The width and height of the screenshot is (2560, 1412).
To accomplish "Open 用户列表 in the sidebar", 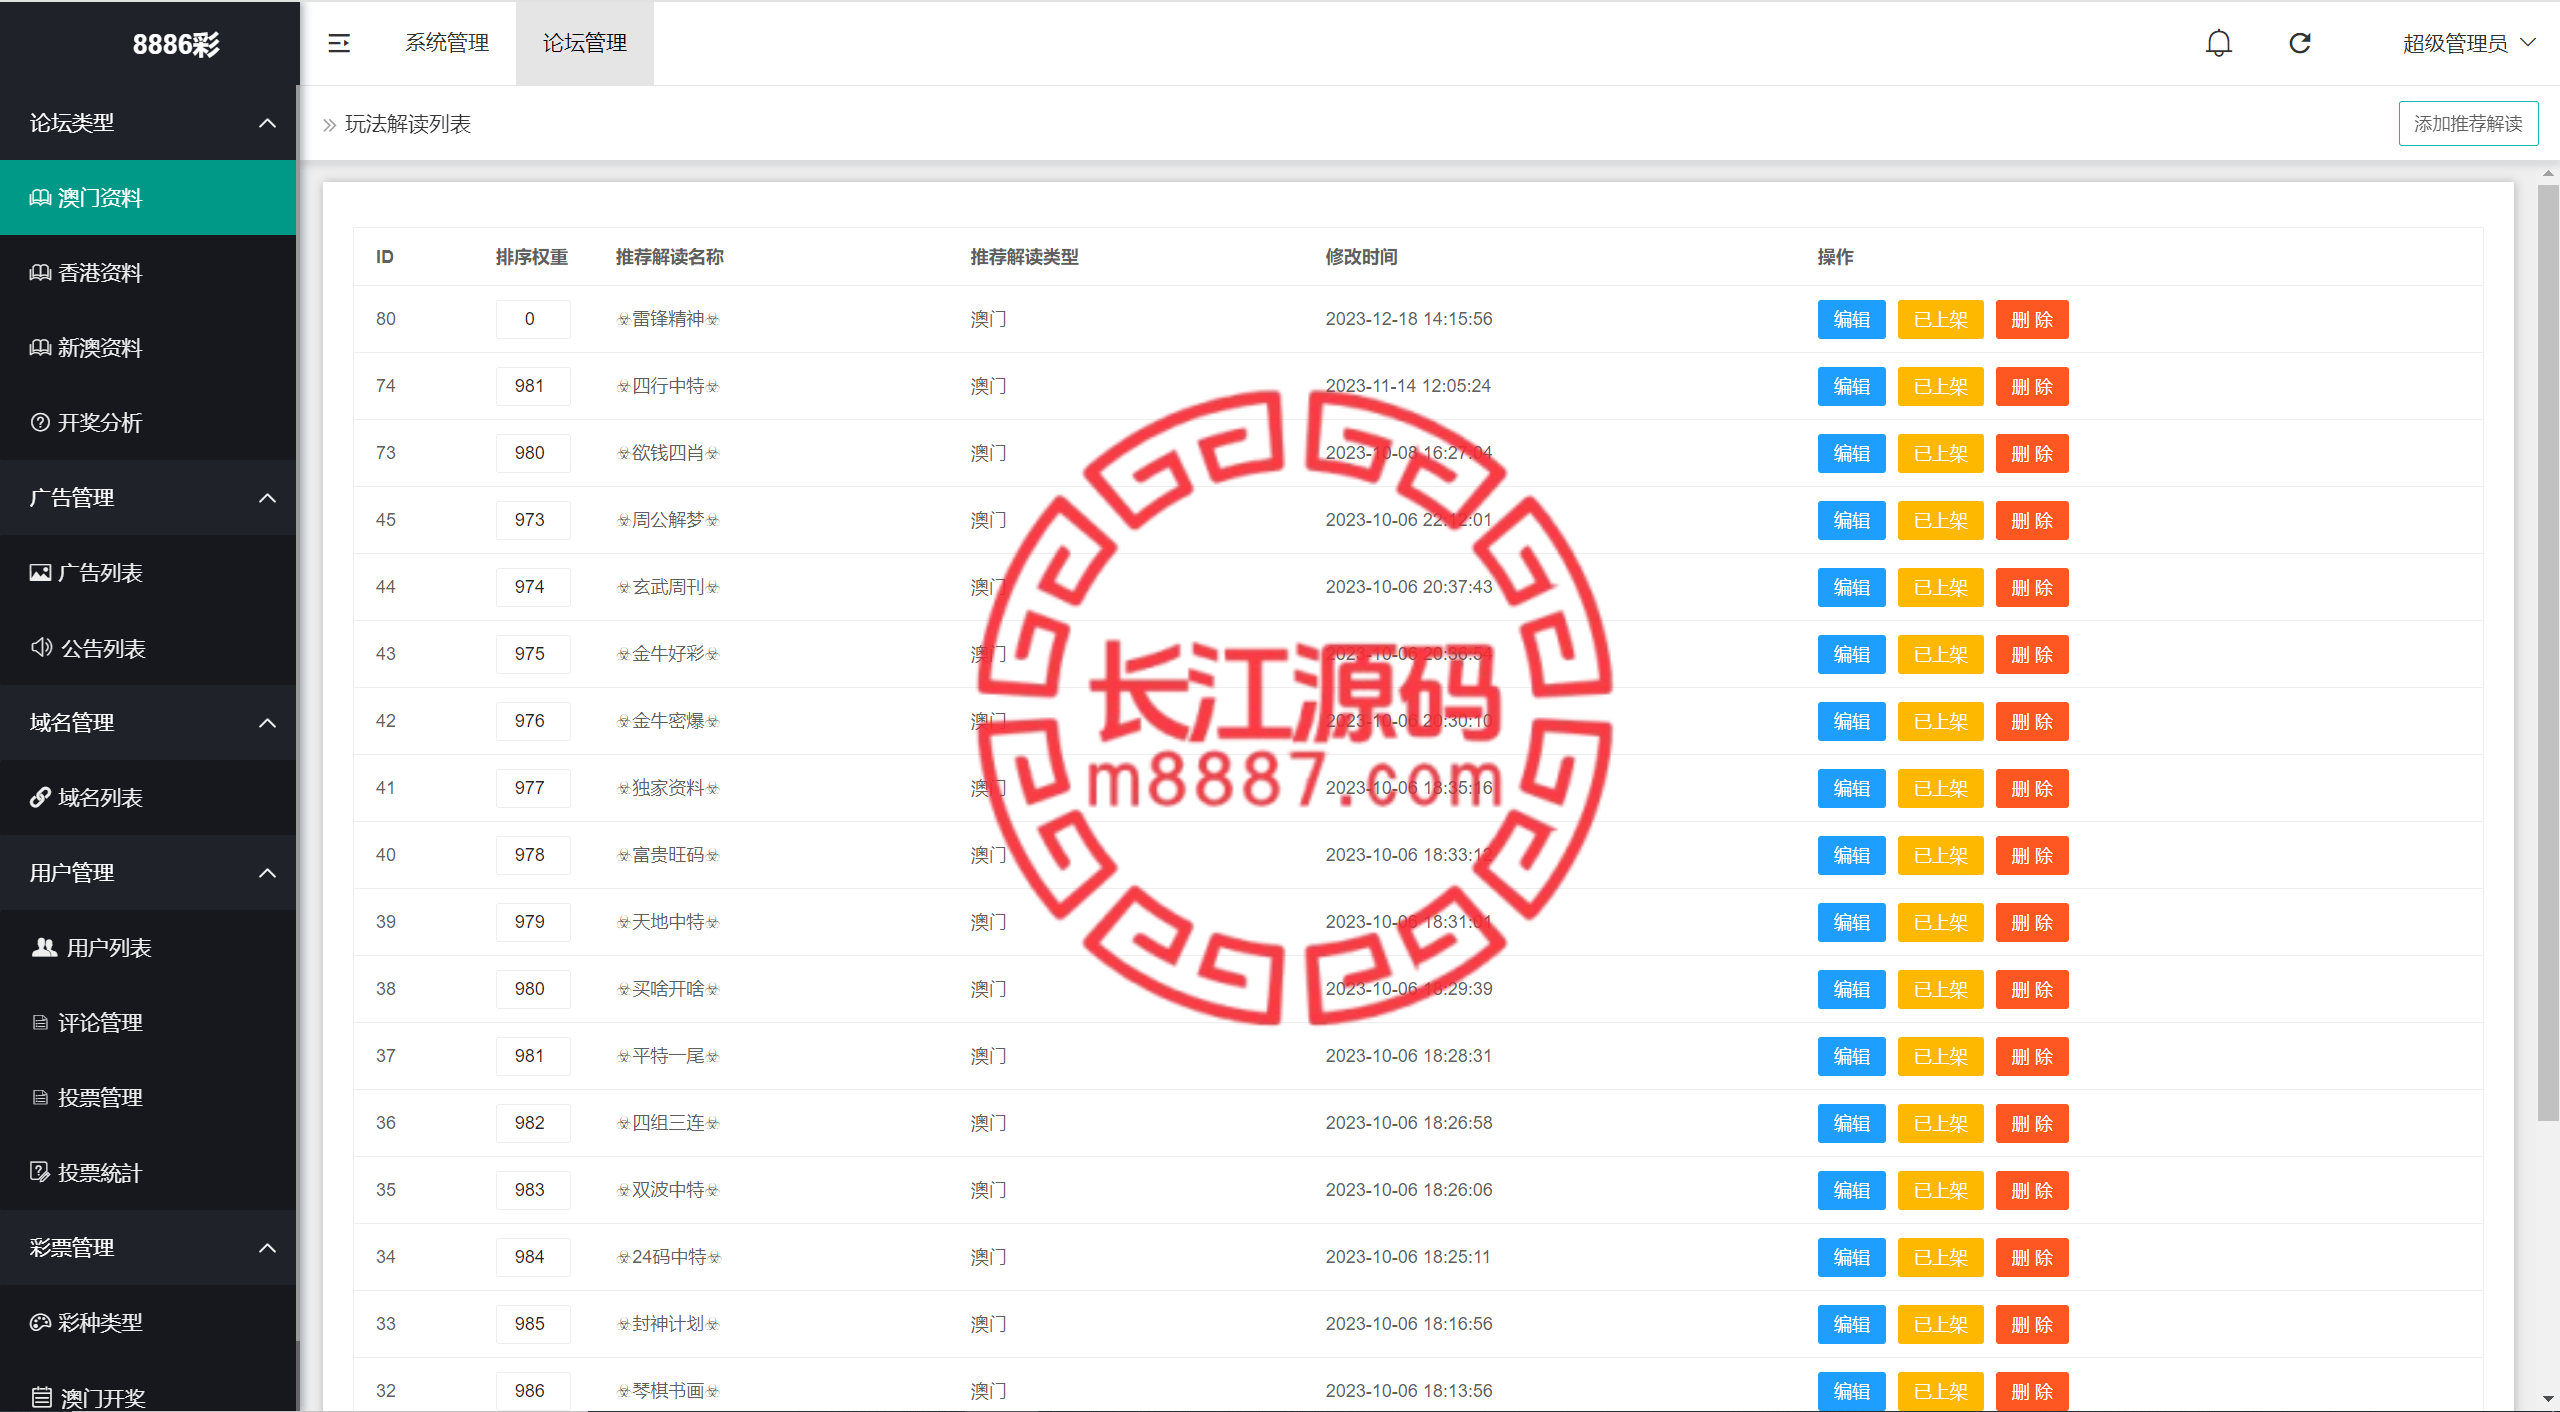I will pos(148,947).
